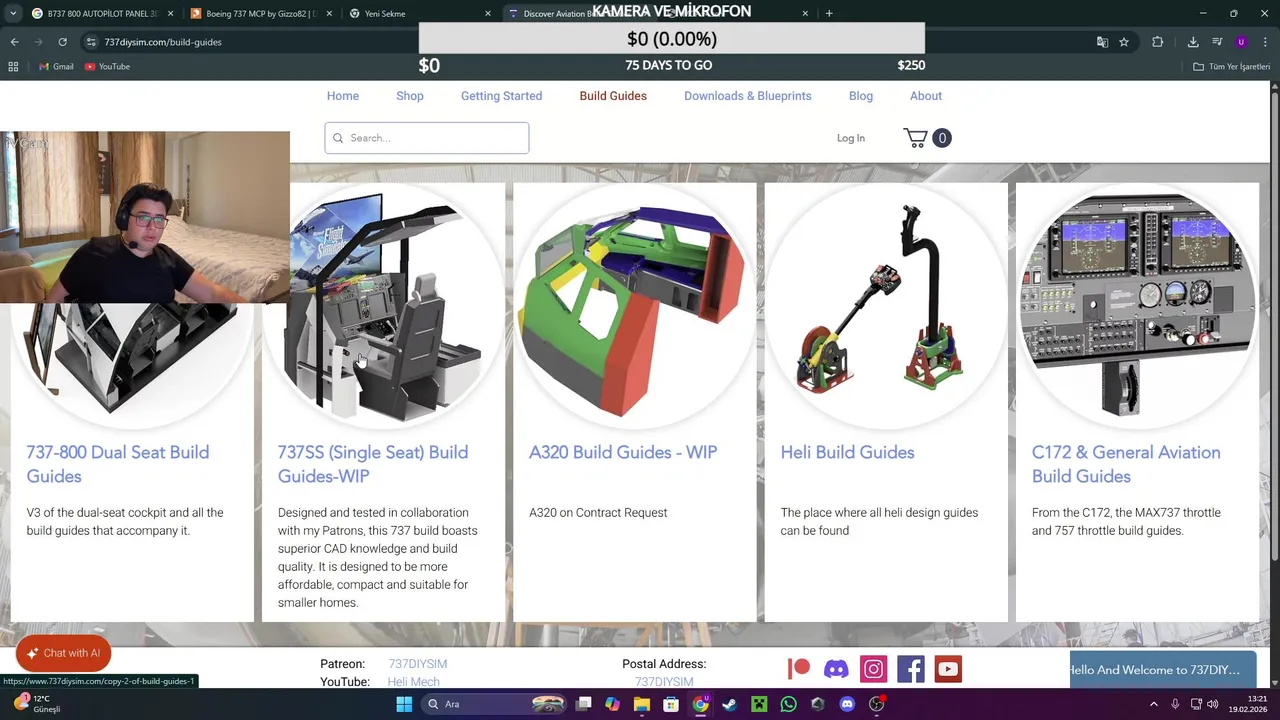Open the YouTube bookmark

107,66
